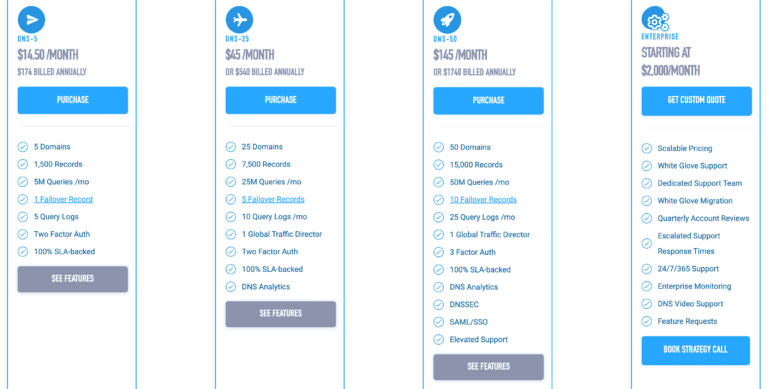
Task: Click the DNS-5 paper plane icon
Action: point(31,20)
